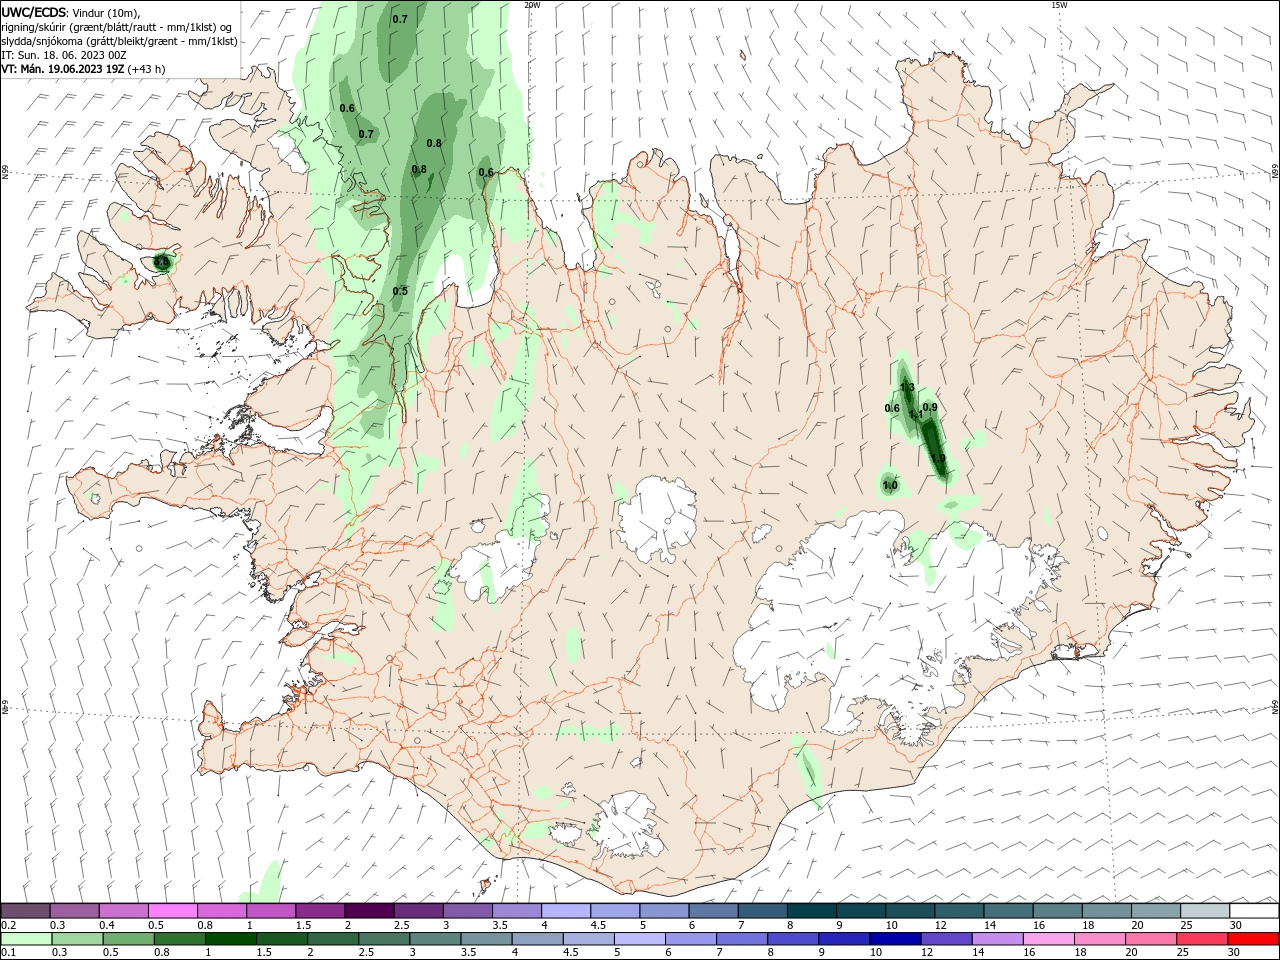
Task: Click the medium green 0.5 rain legend swatch
Action: pyautogui.click(x=128, y=939)
